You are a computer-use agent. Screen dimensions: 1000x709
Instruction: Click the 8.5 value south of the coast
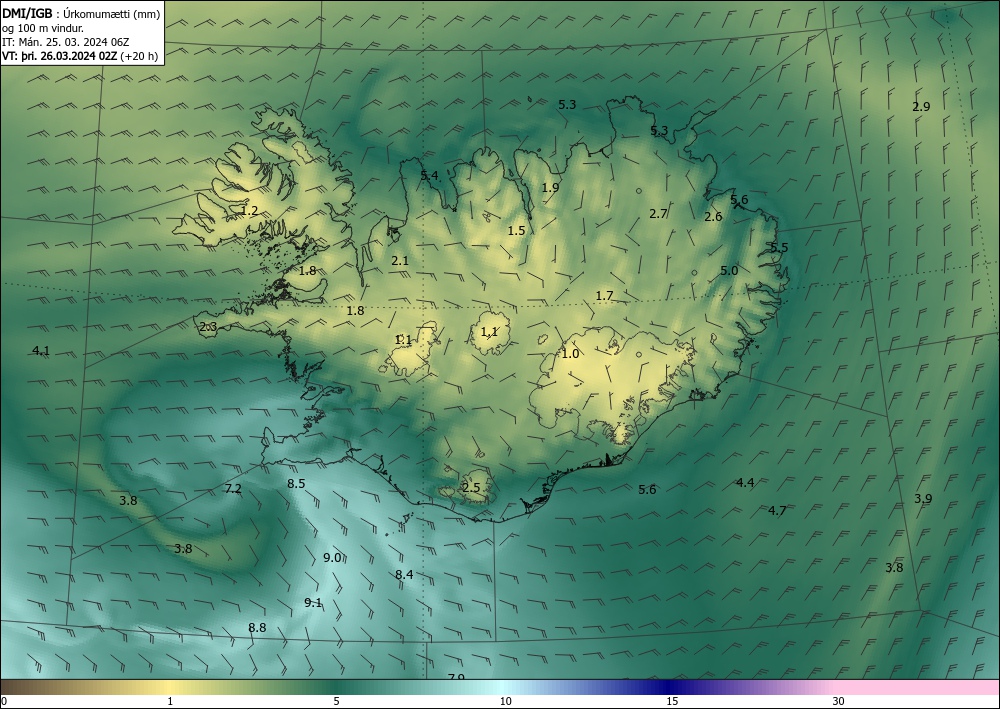click(296, 483)
